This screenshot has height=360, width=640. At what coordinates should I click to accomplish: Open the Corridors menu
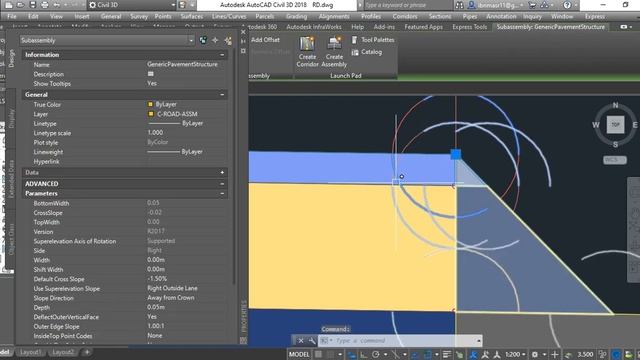point(405,17)
